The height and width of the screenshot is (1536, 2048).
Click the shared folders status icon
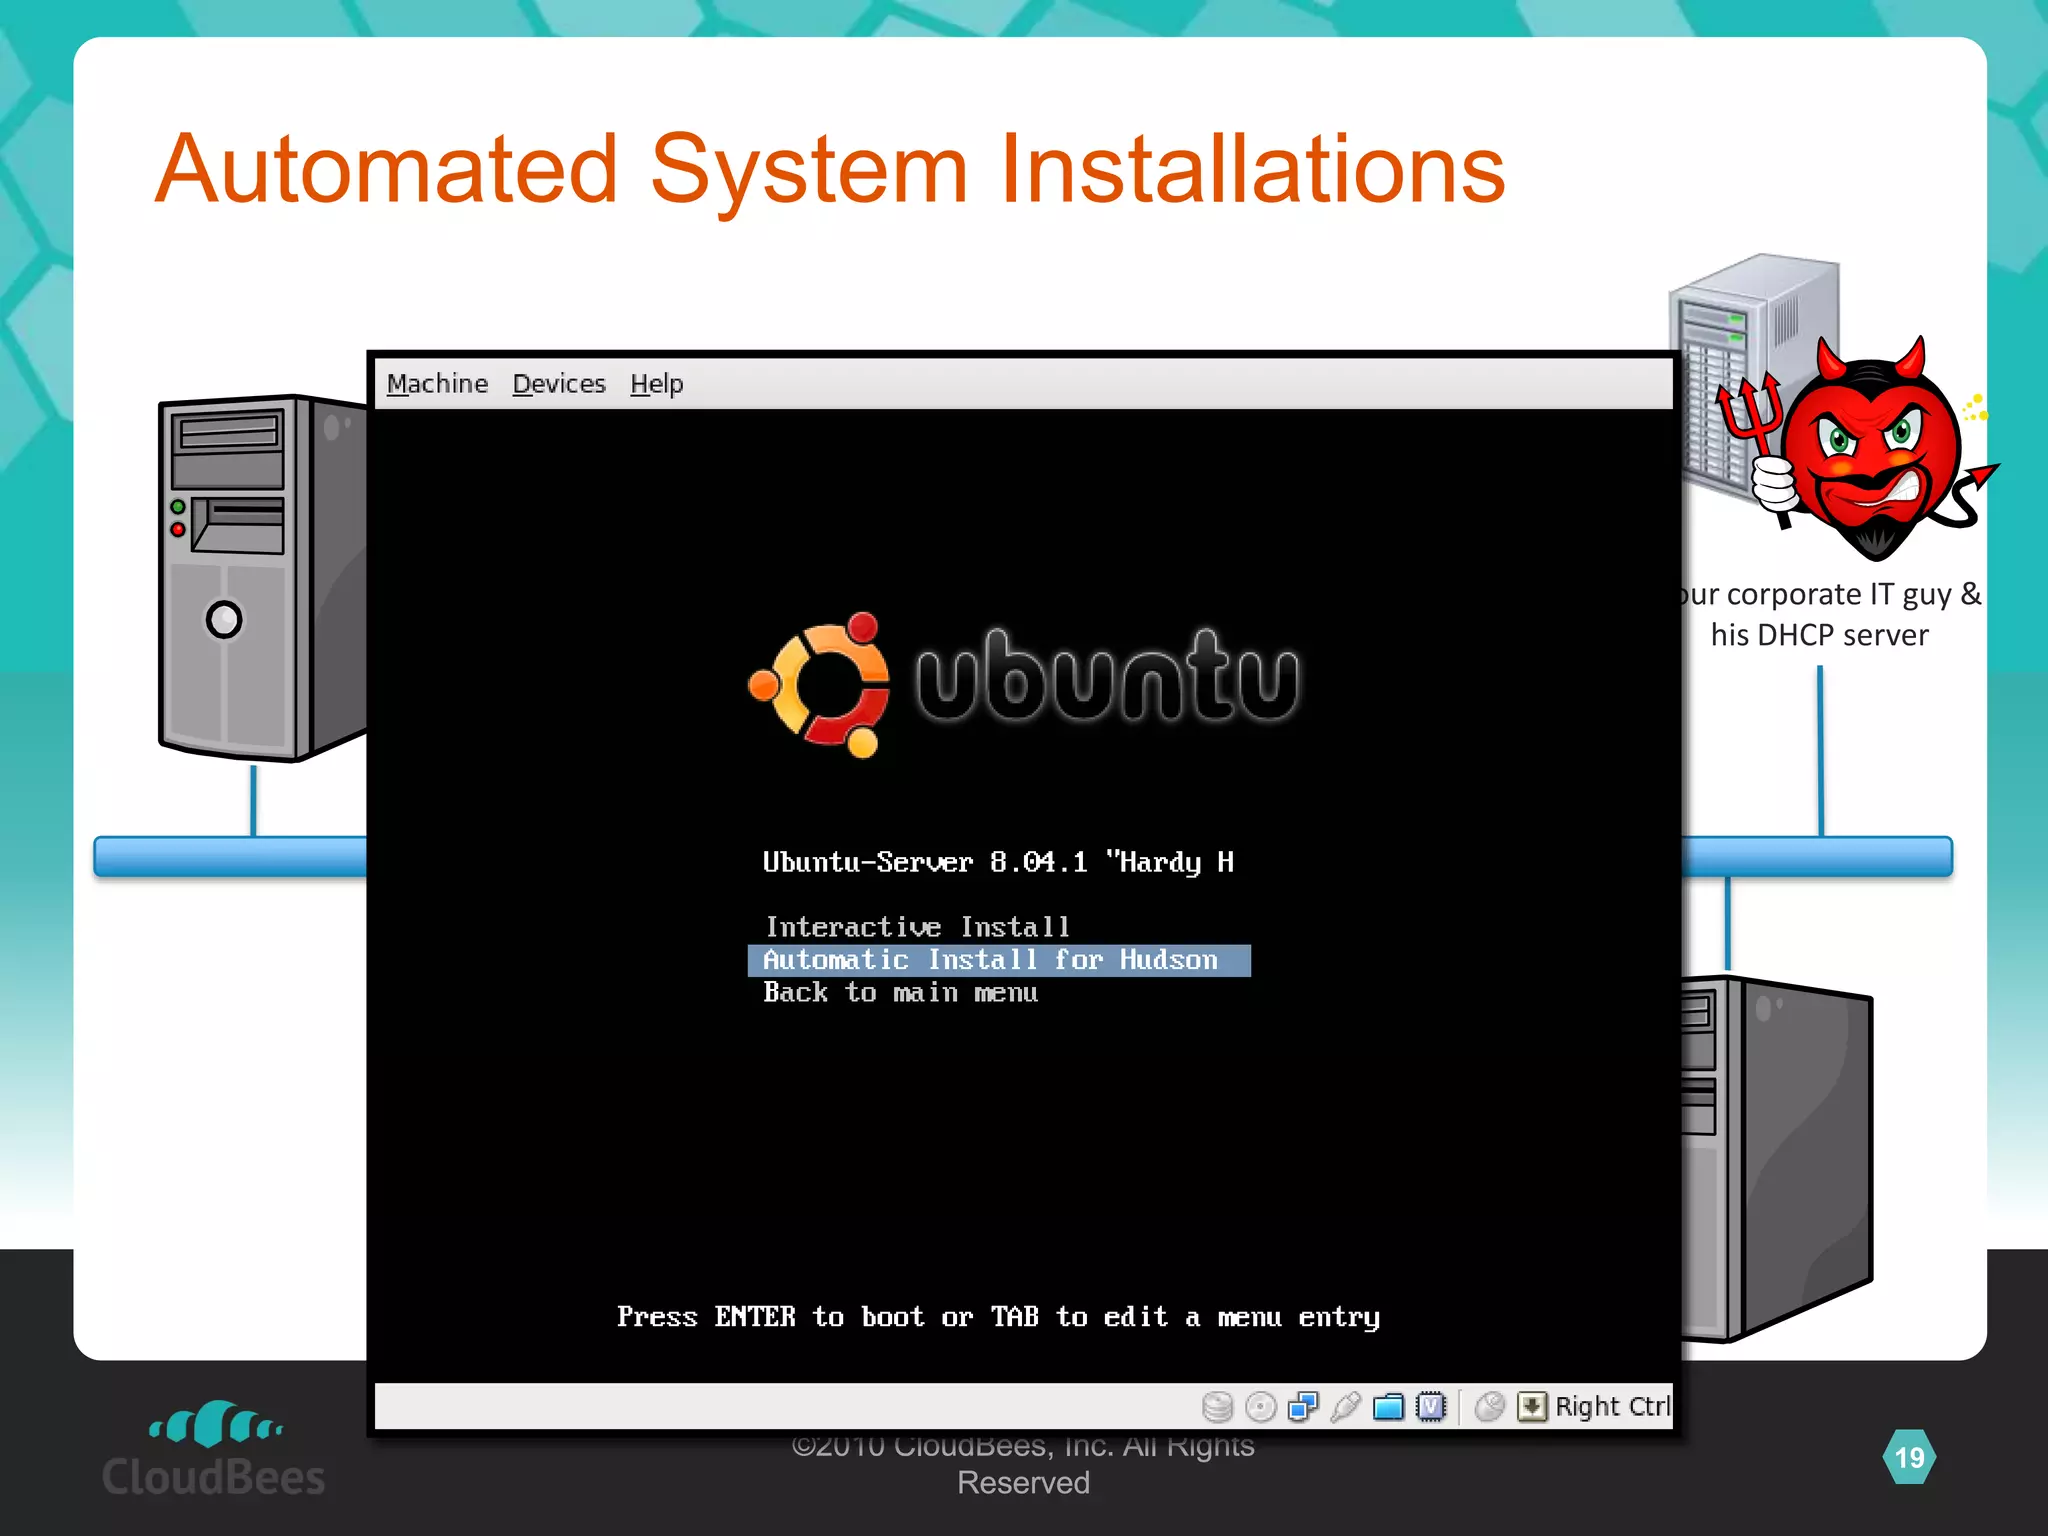coord(1388,1407)
